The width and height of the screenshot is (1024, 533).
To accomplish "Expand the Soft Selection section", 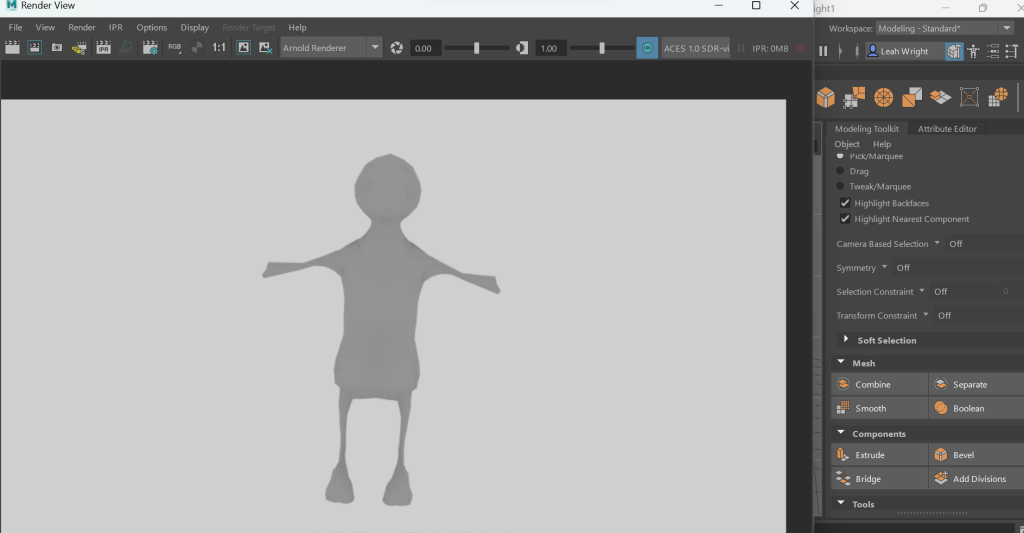I will click(x=846, y=339).
